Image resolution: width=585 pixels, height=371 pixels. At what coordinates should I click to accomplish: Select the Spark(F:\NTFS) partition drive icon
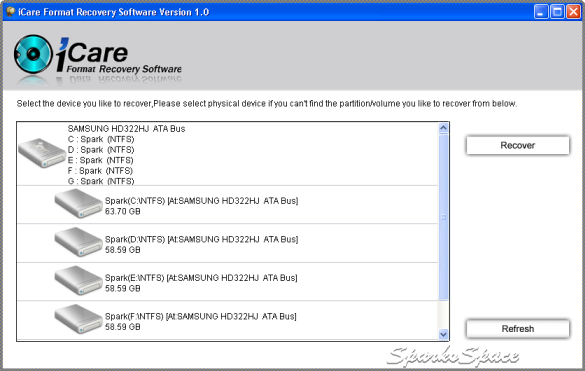tap(78, 319)
